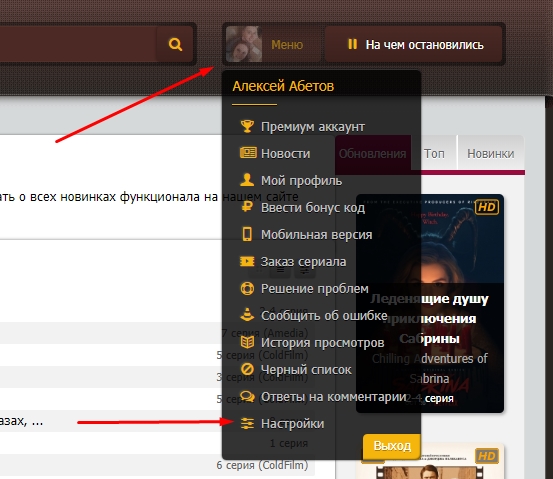This screenshot has height=479, width=553.
Task: Click the ruble icon for bonus code
Action: 247,207
